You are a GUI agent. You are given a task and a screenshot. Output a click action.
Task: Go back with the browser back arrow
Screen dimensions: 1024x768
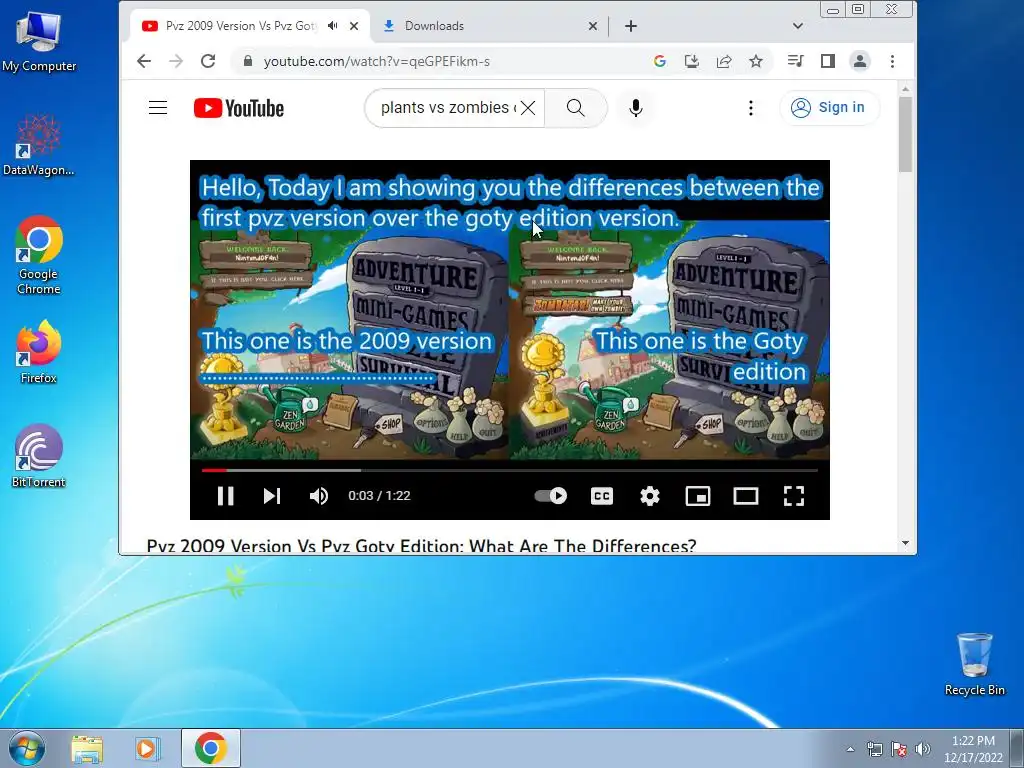tap(144, 61)
